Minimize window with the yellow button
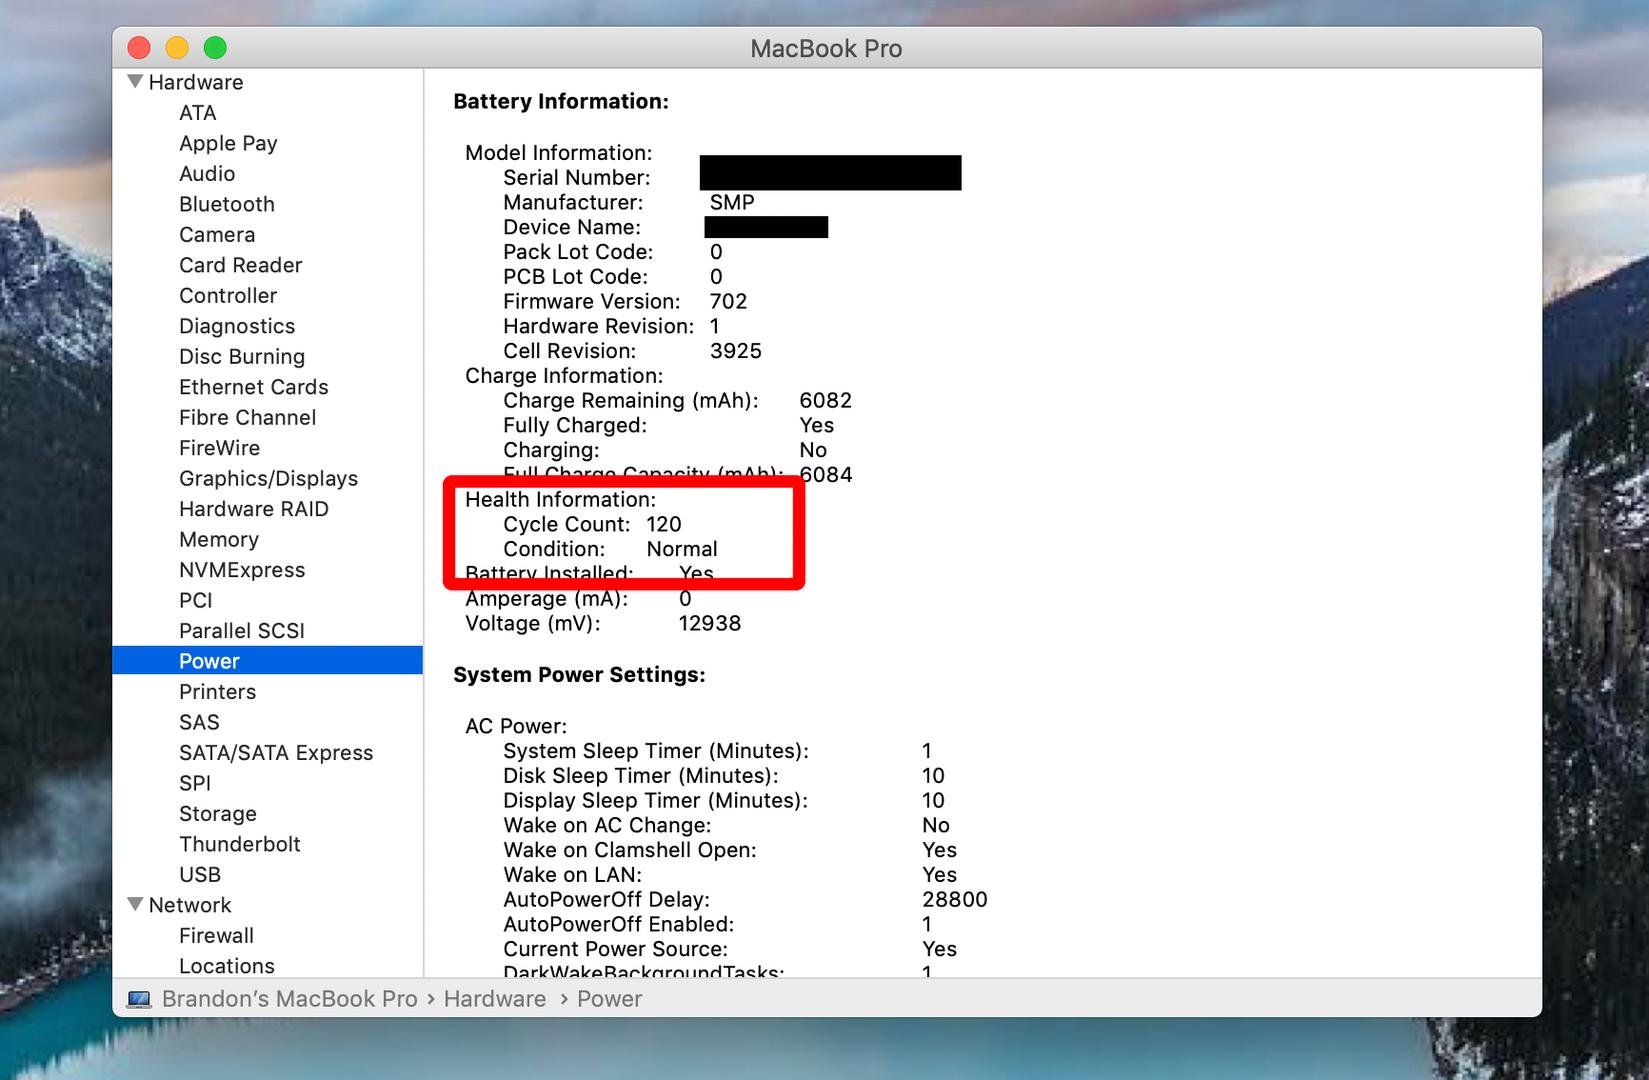Image resolution: width=1649 pixels, height=1080 pixels. click(177, 47)
